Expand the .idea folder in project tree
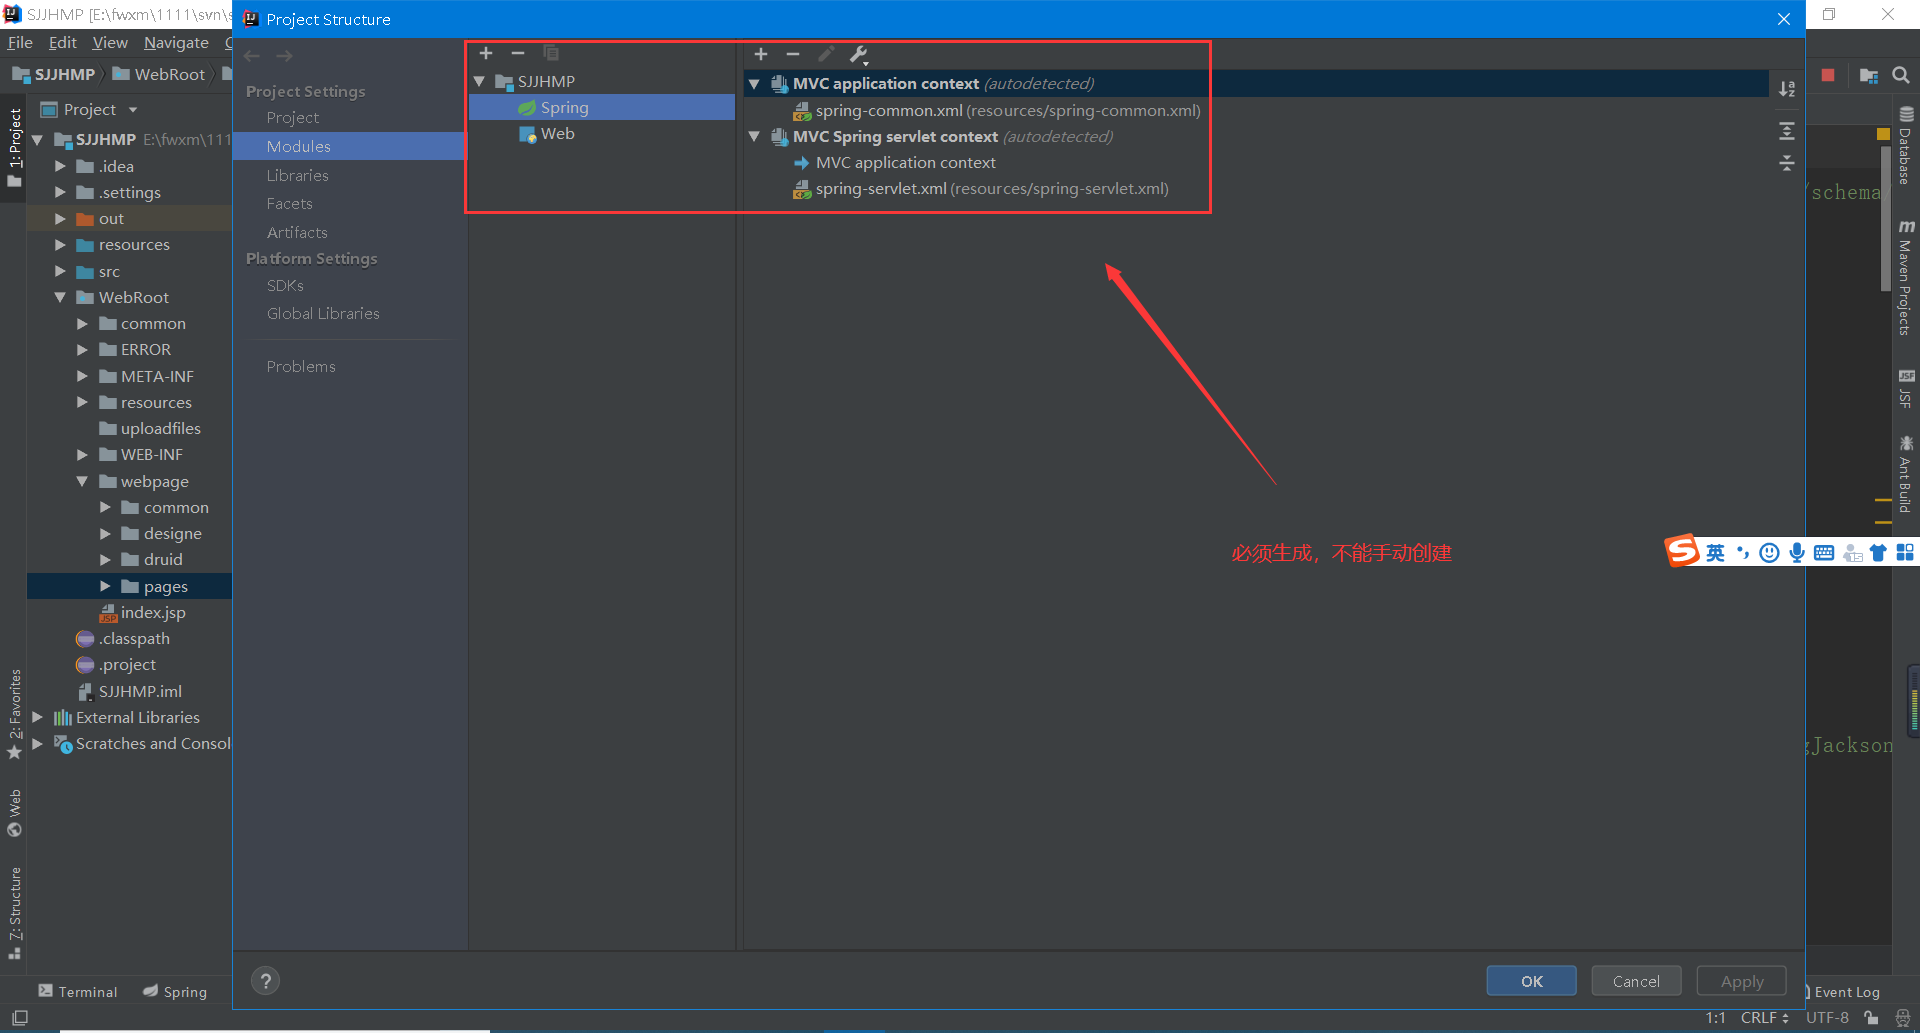 point(60,166)
